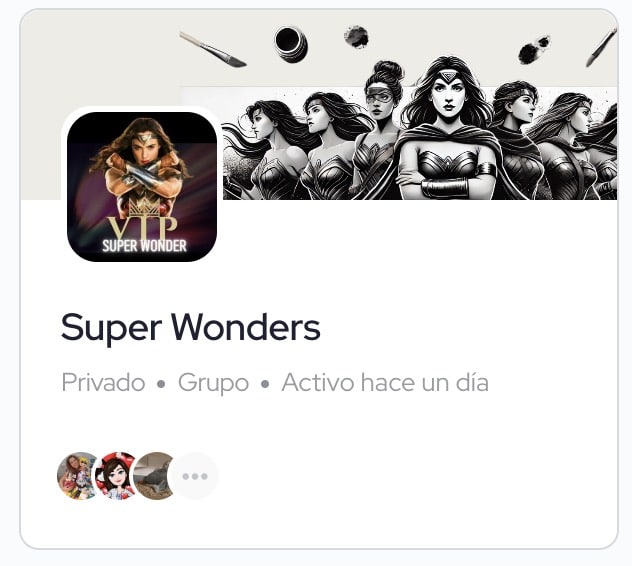Click the Grupo type label

pos(213,383)
